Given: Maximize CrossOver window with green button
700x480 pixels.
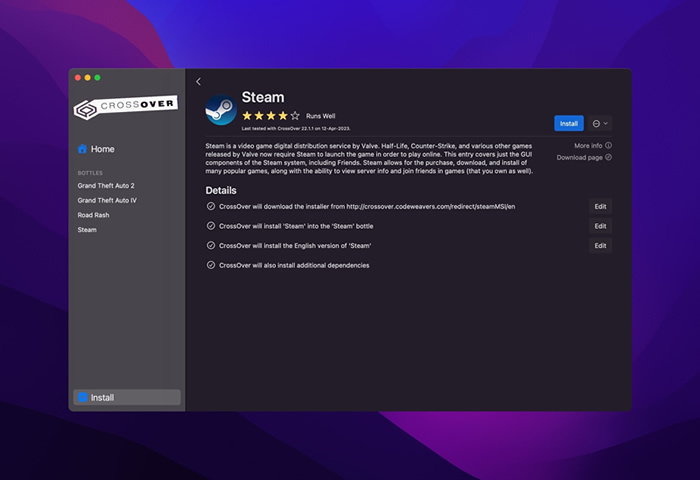Looking at the screenshot, I should (x=97, y=78).
